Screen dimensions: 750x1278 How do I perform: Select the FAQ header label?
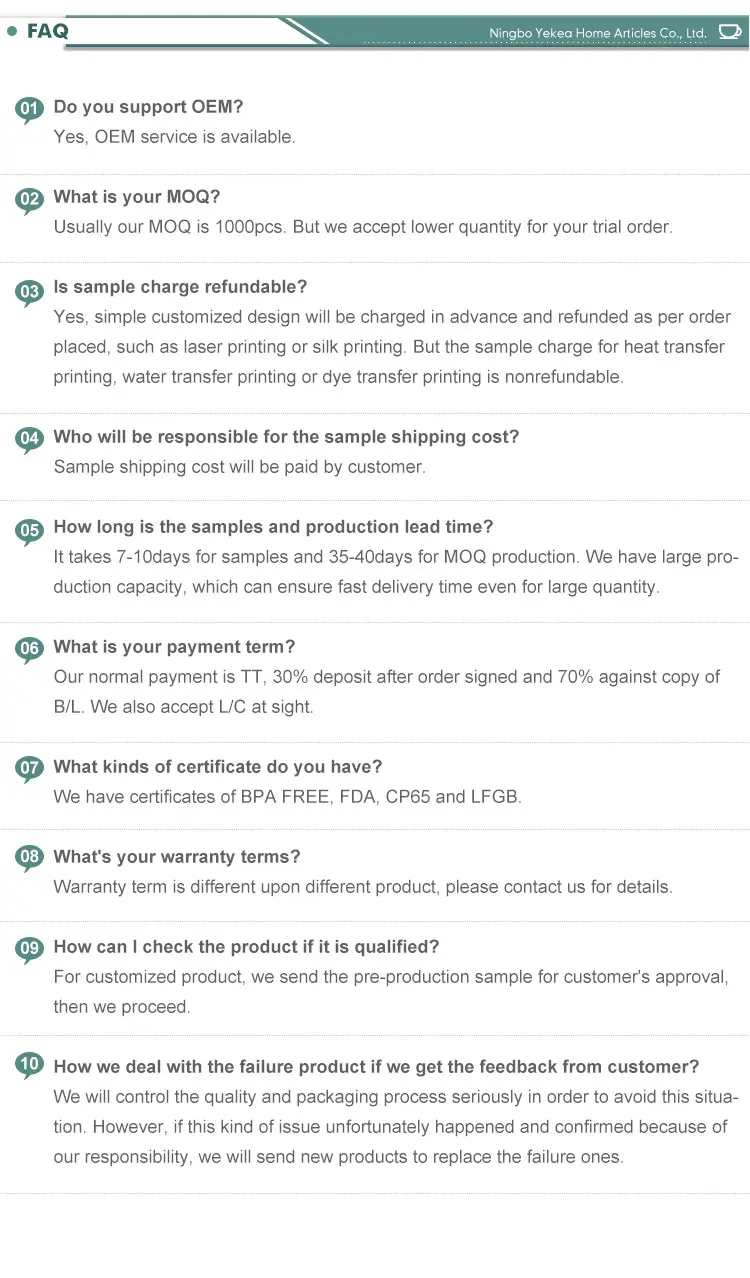click(47, 31)
